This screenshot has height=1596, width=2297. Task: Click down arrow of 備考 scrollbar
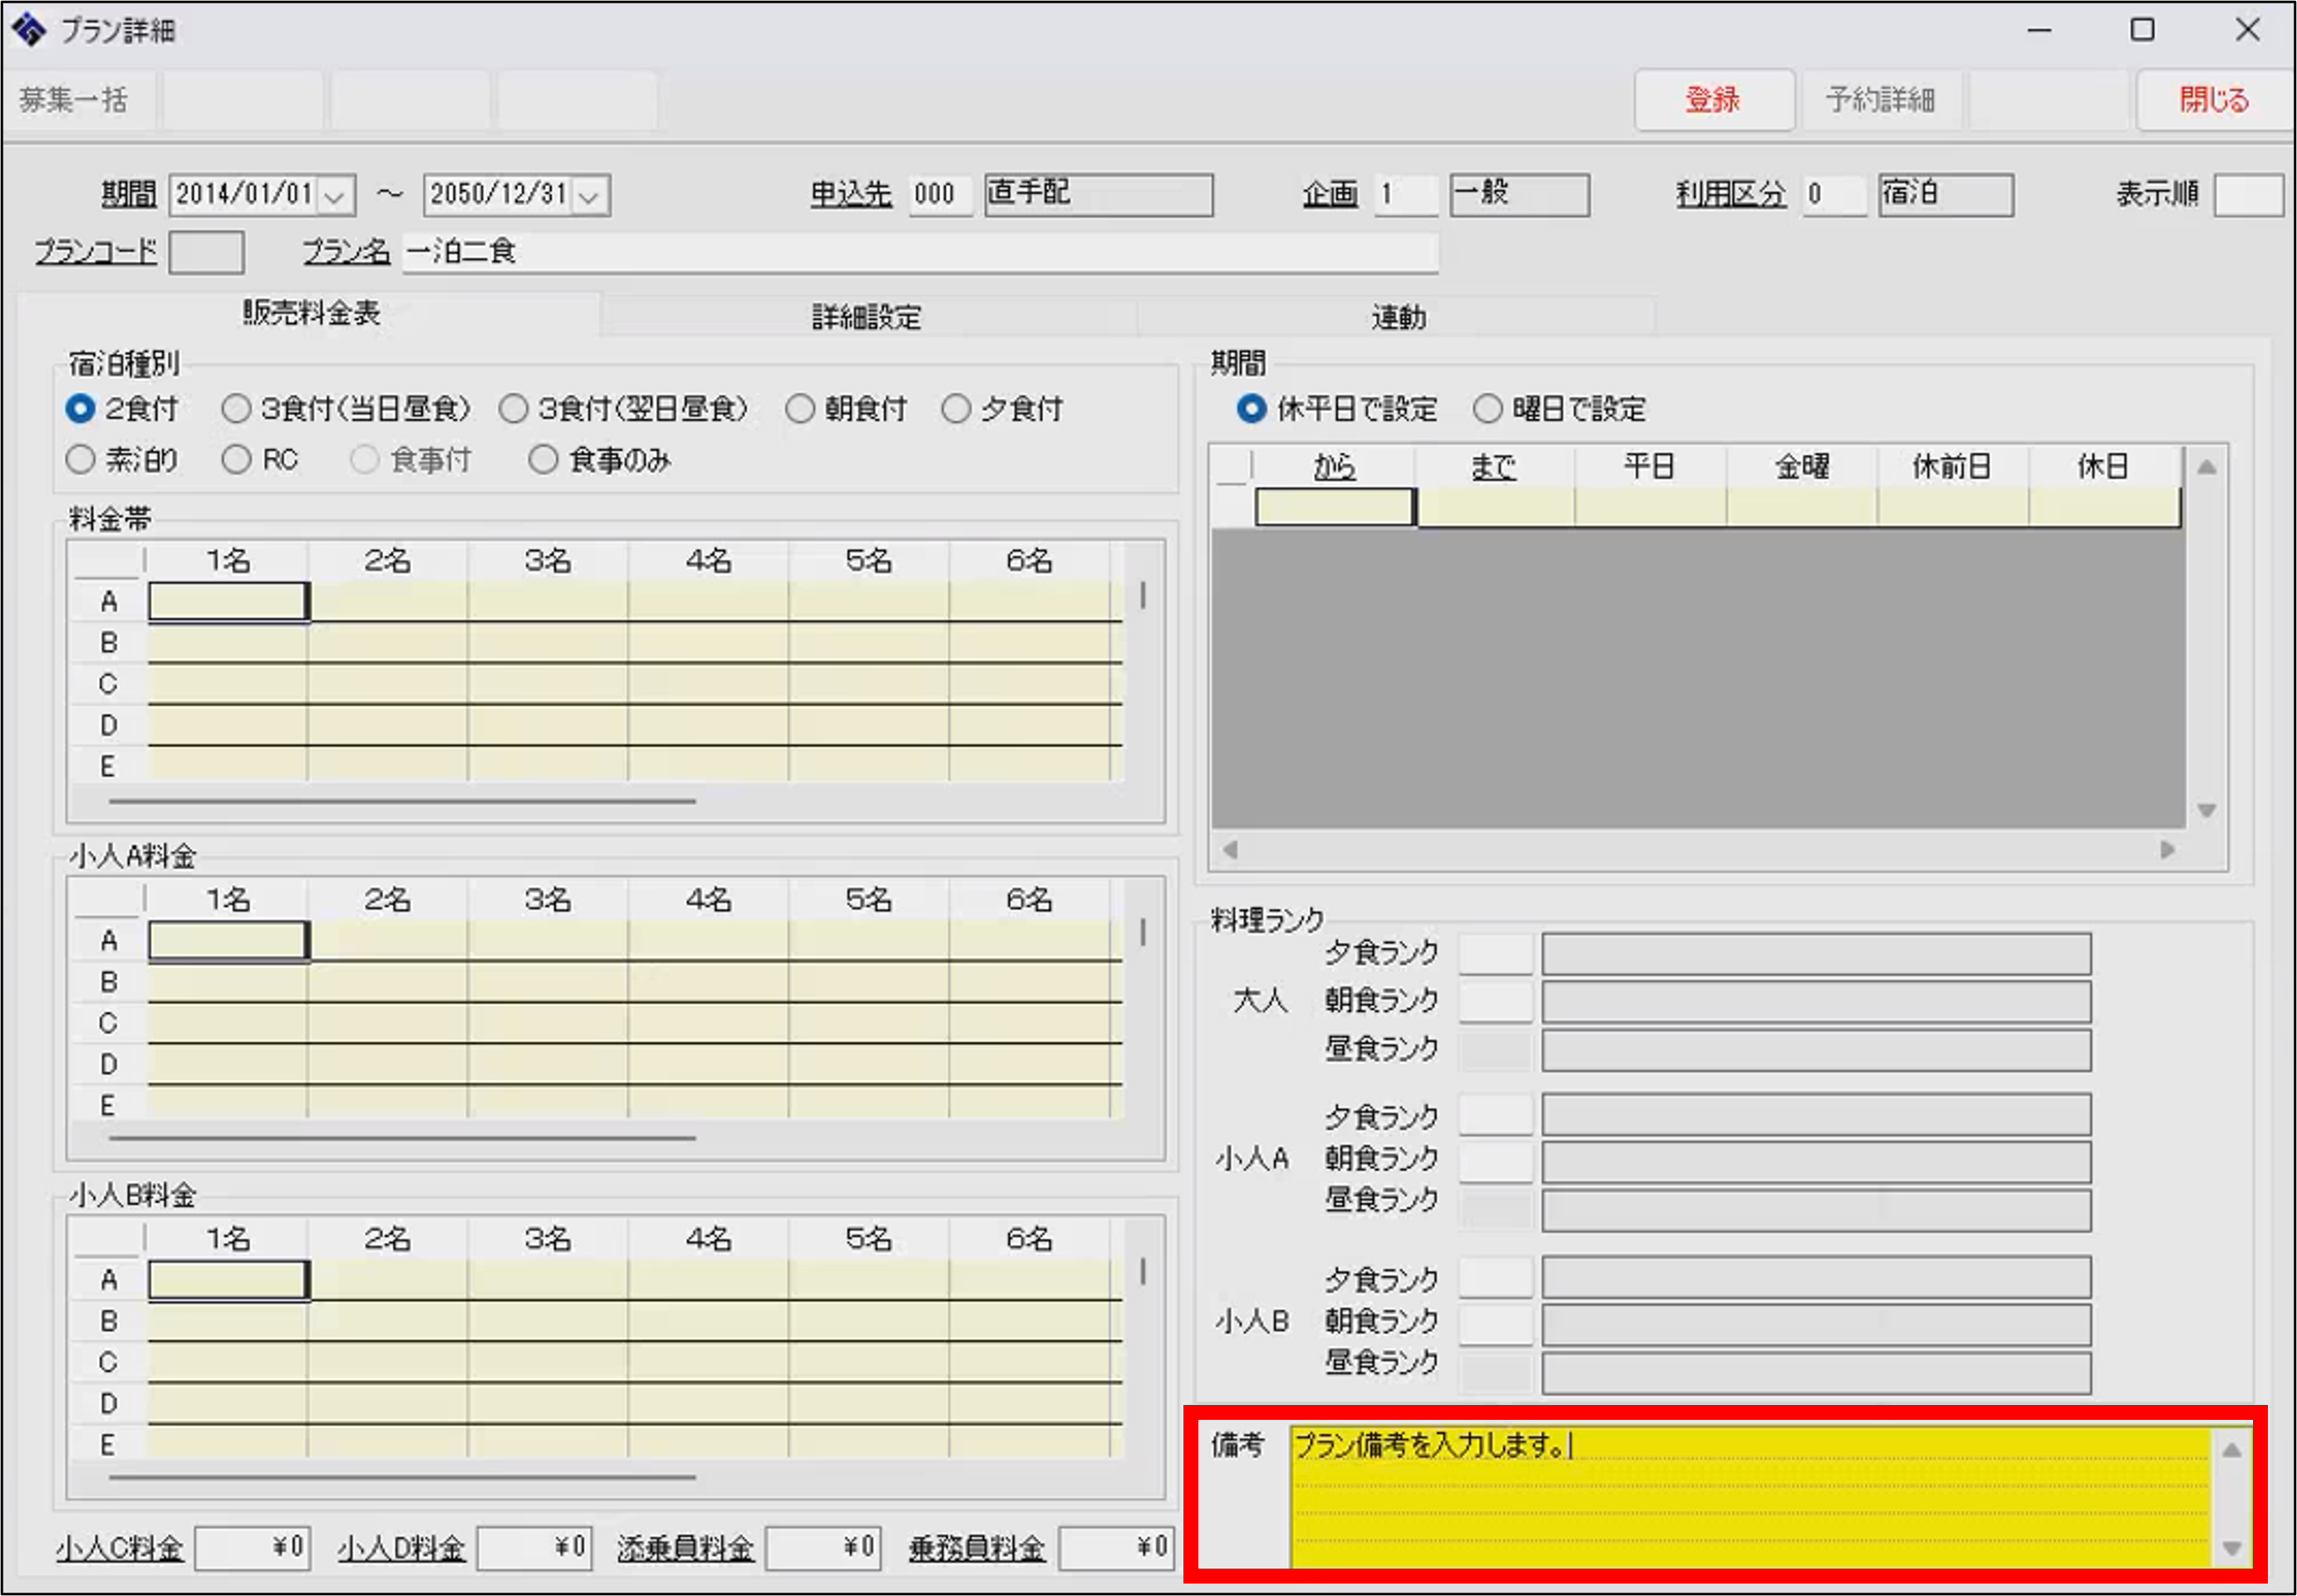coord(2231,1547)
